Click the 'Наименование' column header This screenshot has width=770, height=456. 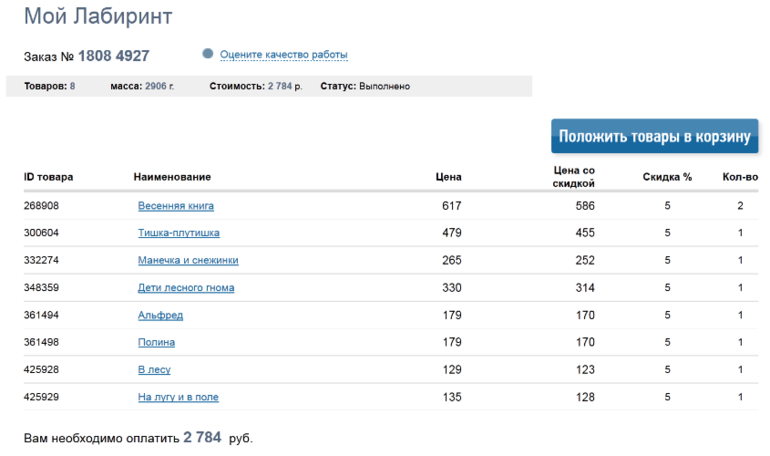click(x=172, y=177)
